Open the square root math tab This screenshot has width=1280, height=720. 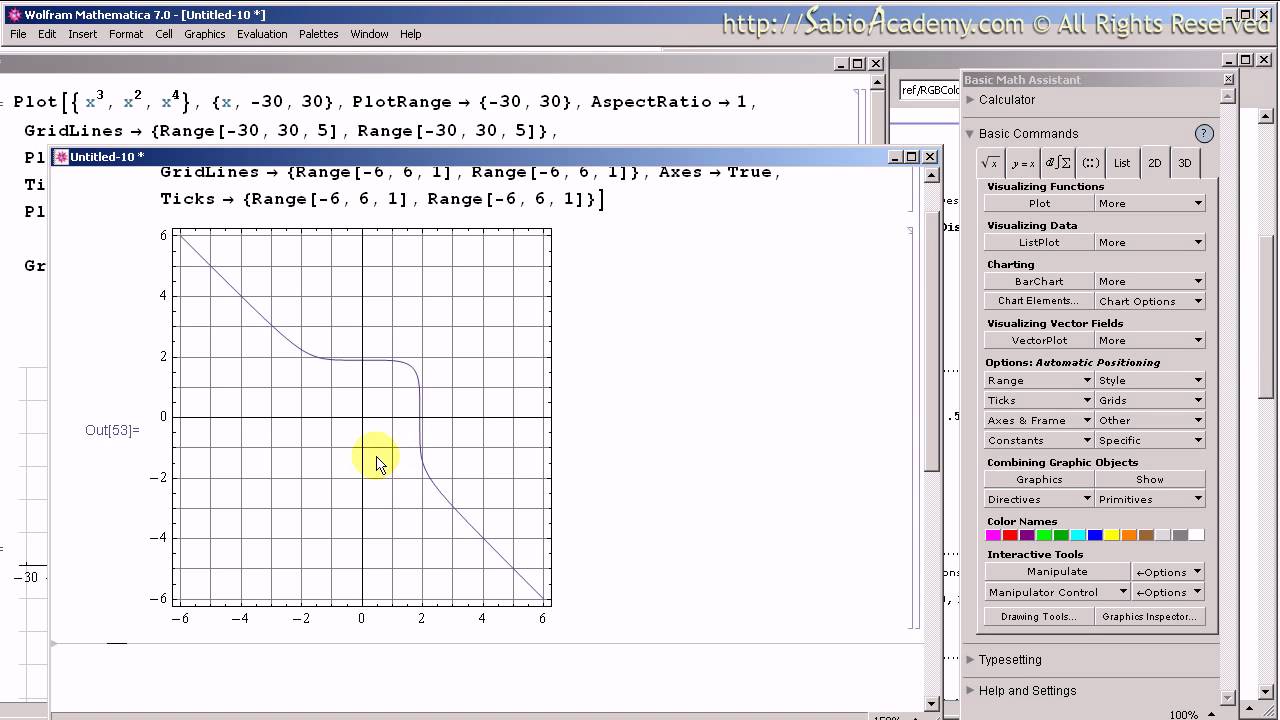pos(990,163)
